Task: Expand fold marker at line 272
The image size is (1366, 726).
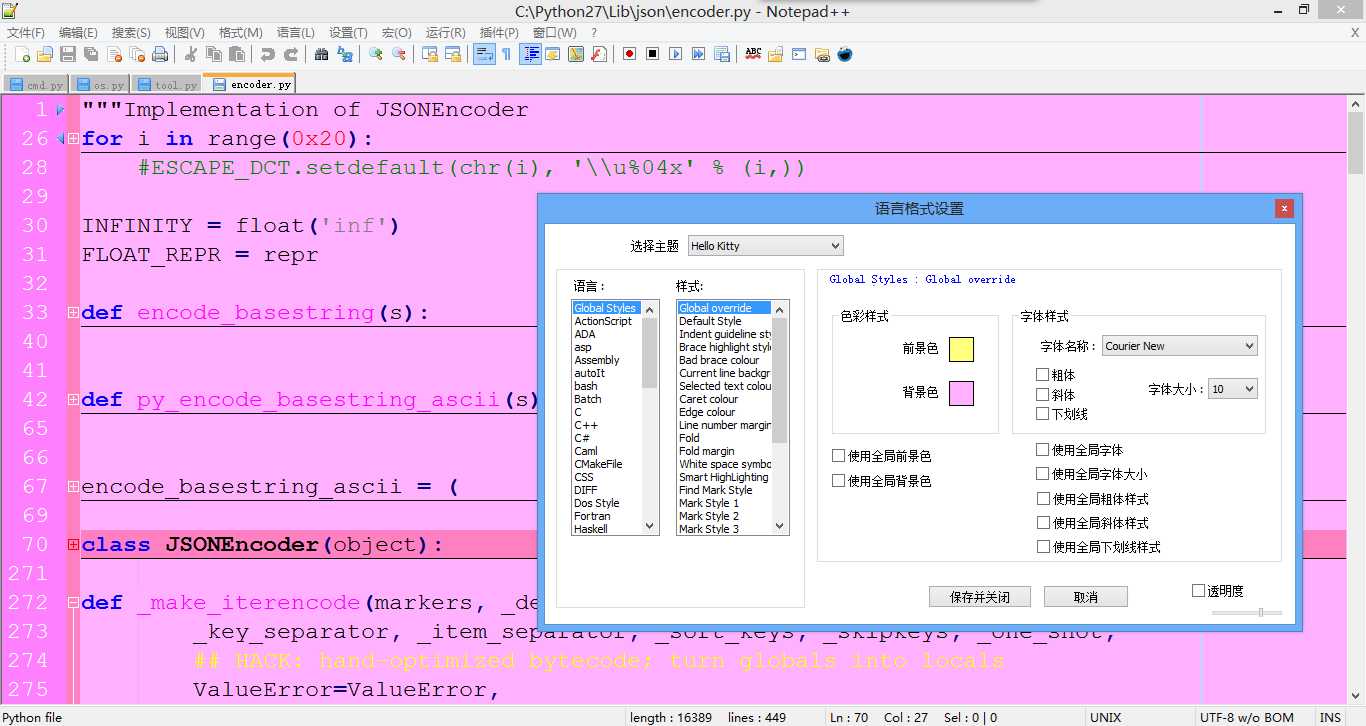Action: click(x=73, y=603)
